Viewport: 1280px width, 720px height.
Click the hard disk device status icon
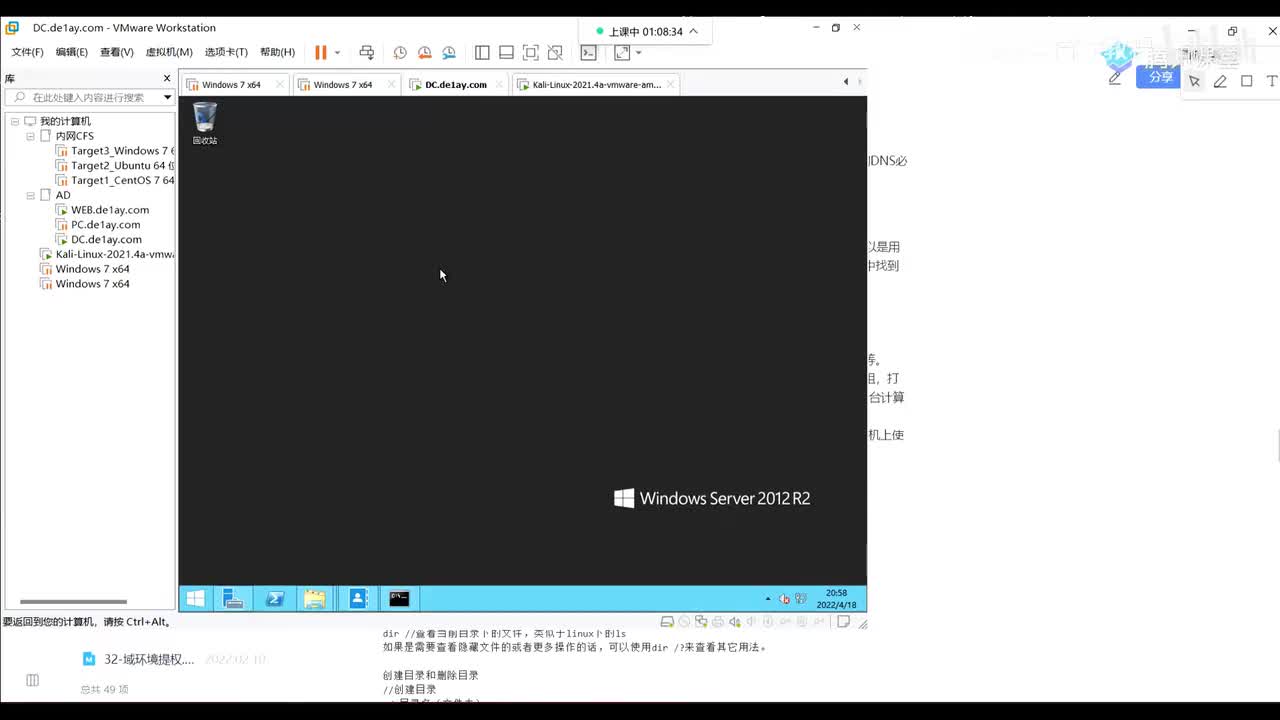point(669,622)
